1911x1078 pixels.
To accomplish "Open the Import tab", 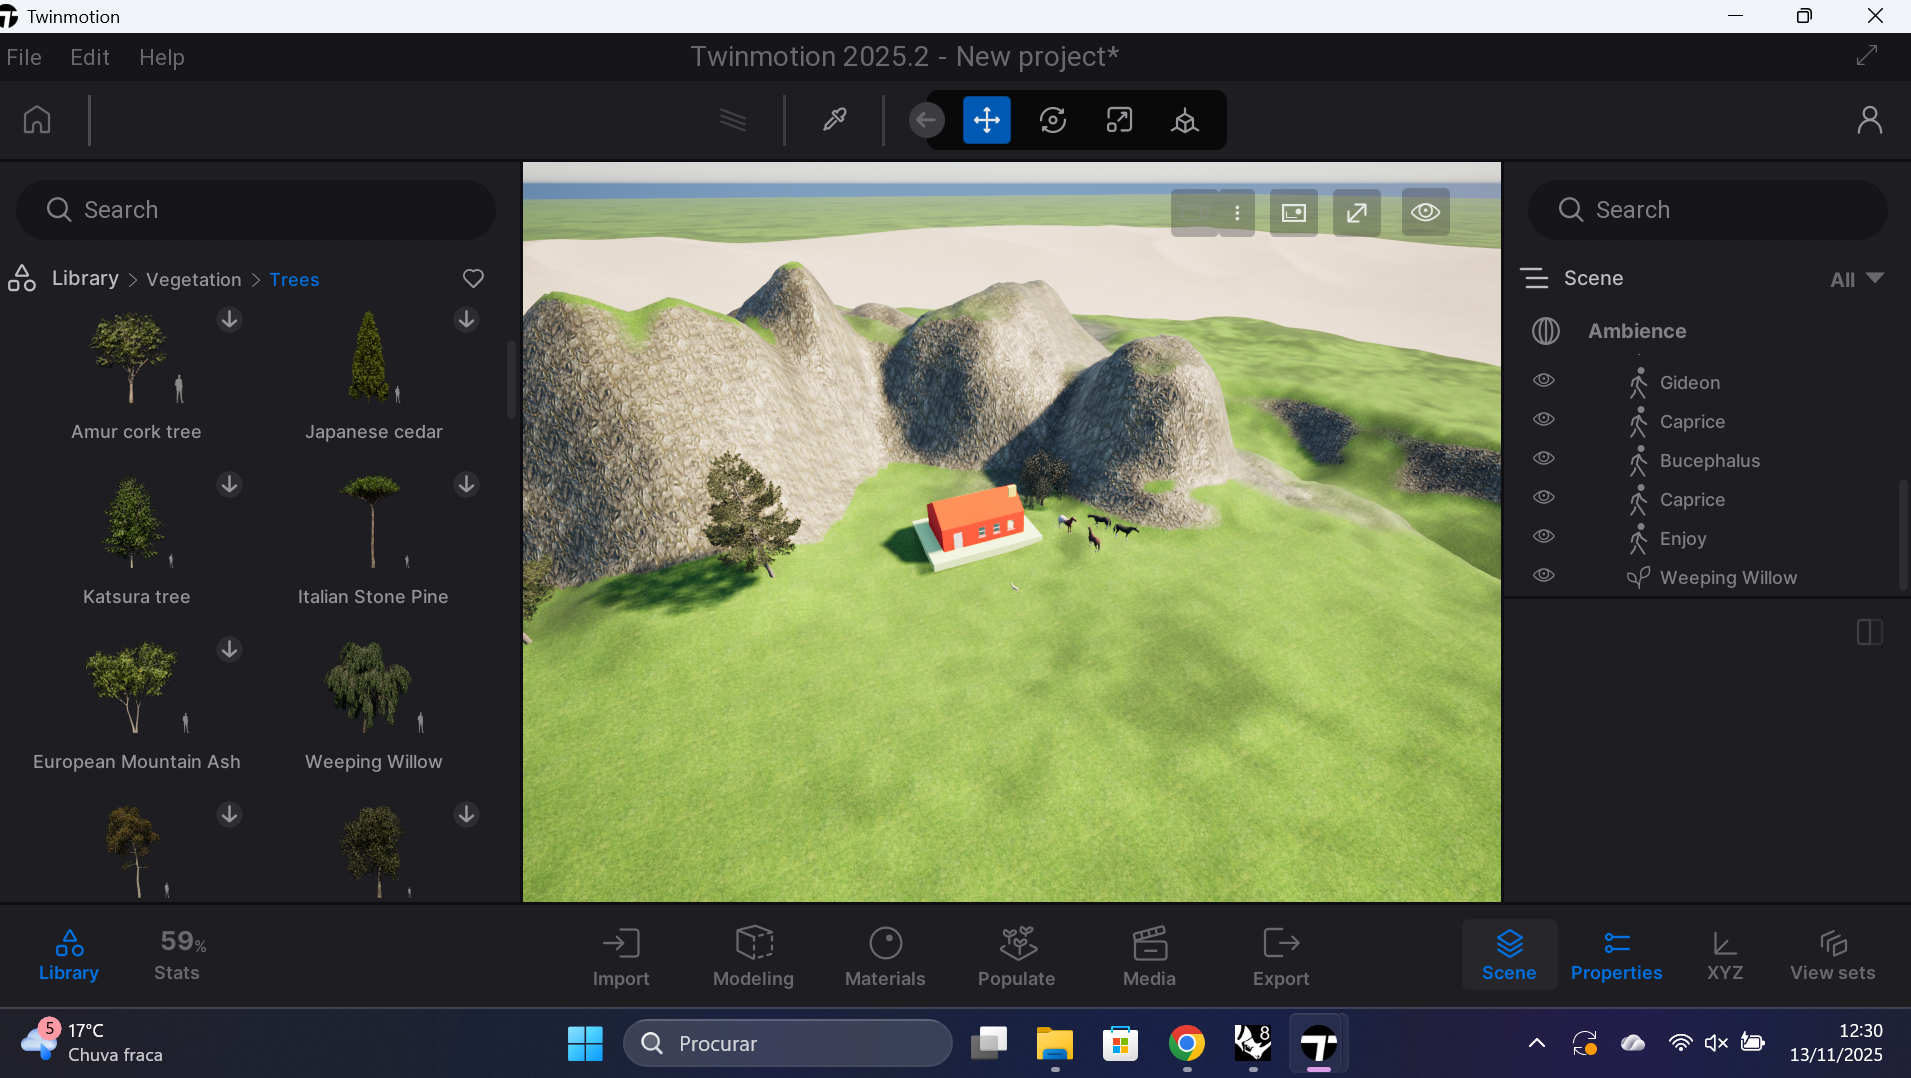I will [621, 957].
